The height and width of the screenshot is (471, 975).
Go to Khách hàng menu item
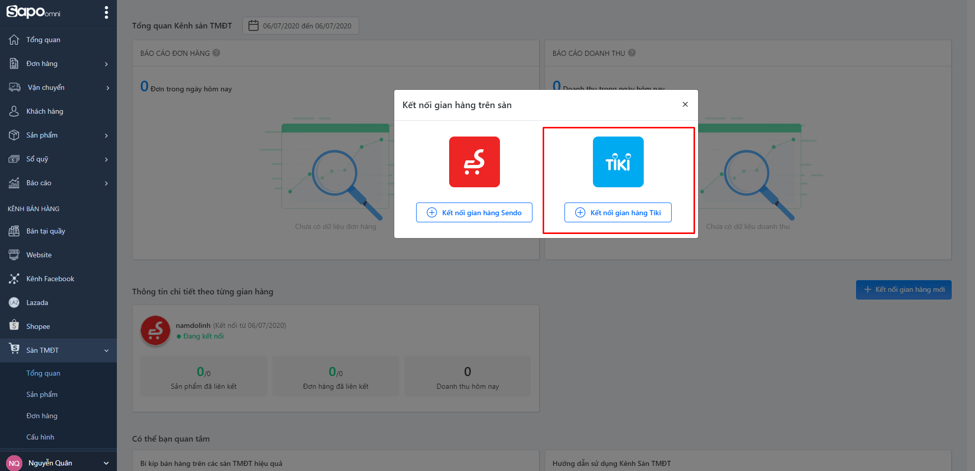(58, 111)
